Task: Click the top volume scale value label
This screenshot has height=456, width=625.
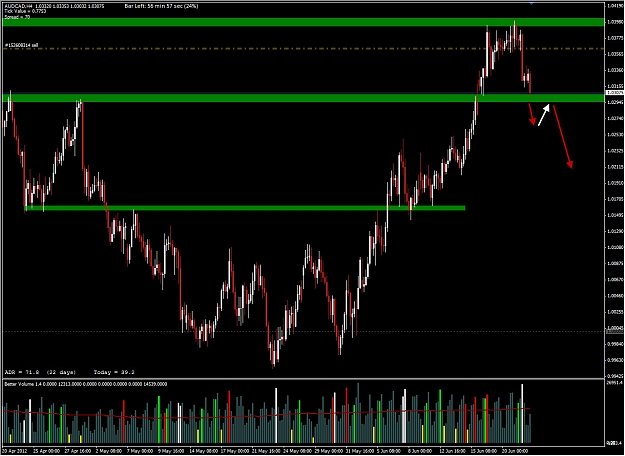Action: tap(615, 383)
